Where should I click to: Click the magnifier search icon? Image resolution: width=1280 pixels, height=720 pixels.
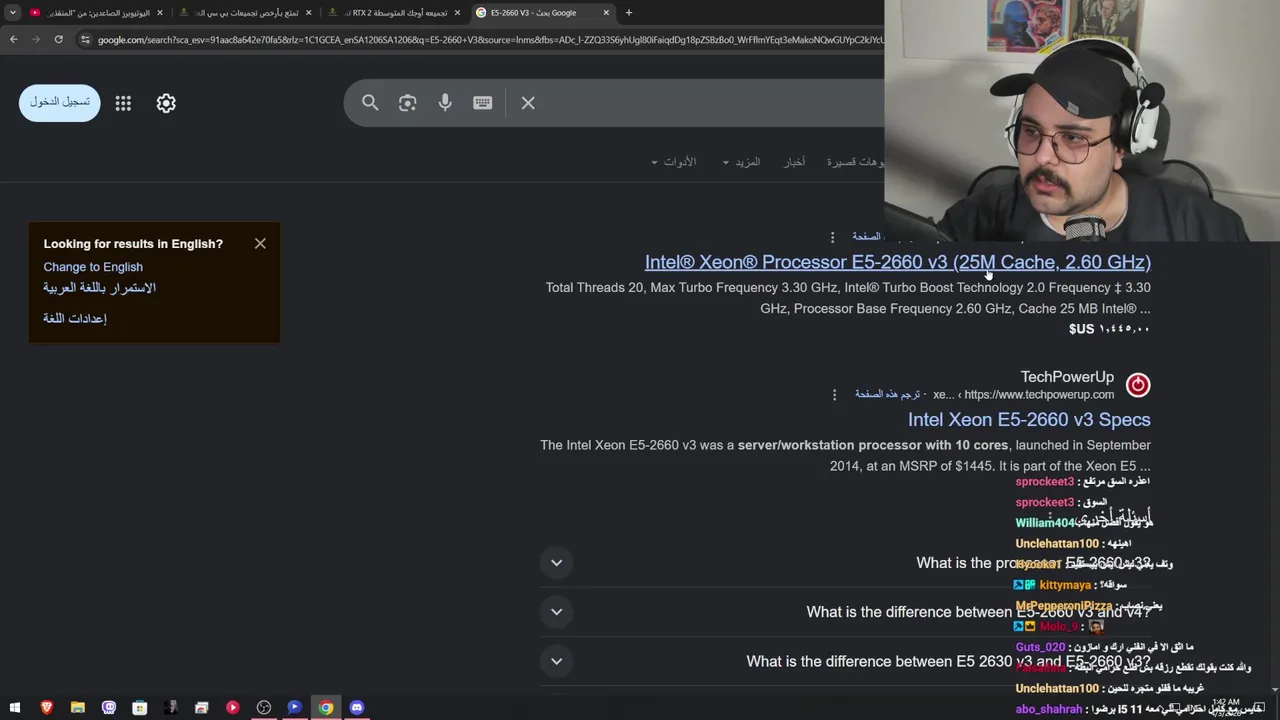pyautogui.click(x=370, y=103)
